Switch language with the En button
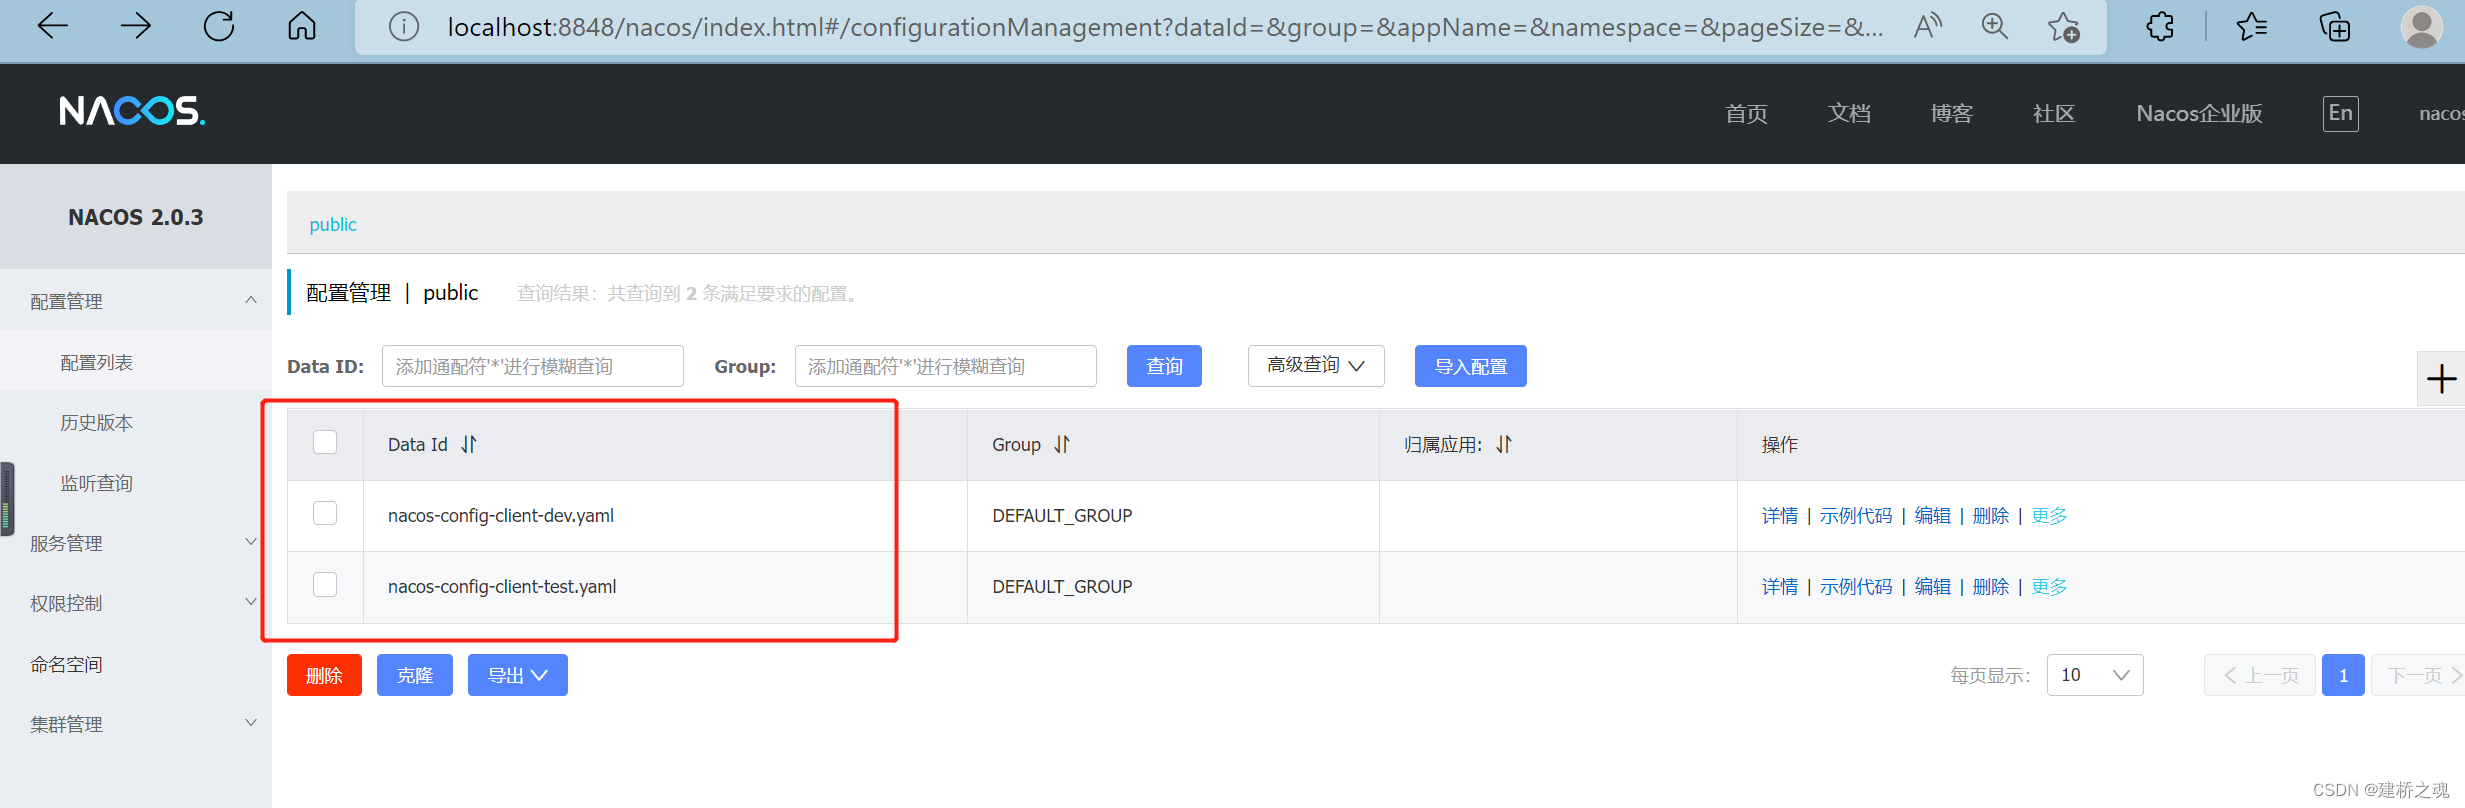 (2340, 113)
